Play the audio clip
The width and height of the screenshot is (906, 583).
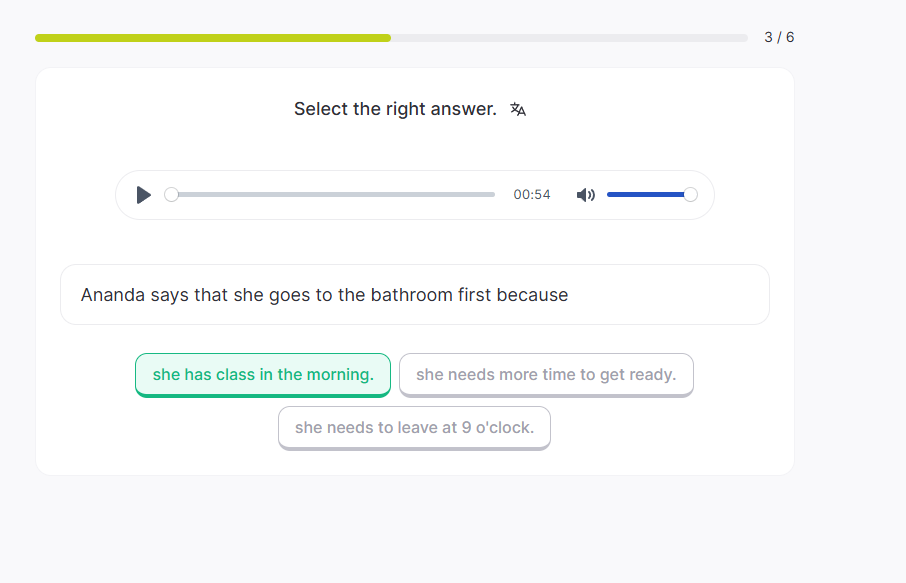click(x=144, y=195)
